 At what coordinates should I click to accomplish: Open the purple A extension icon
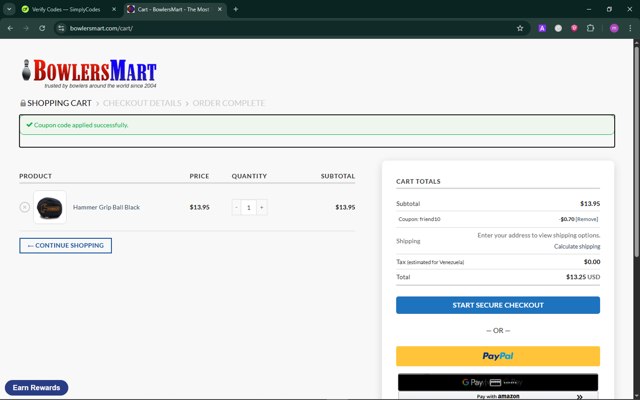pyautogui.click(x=542, y=28)
